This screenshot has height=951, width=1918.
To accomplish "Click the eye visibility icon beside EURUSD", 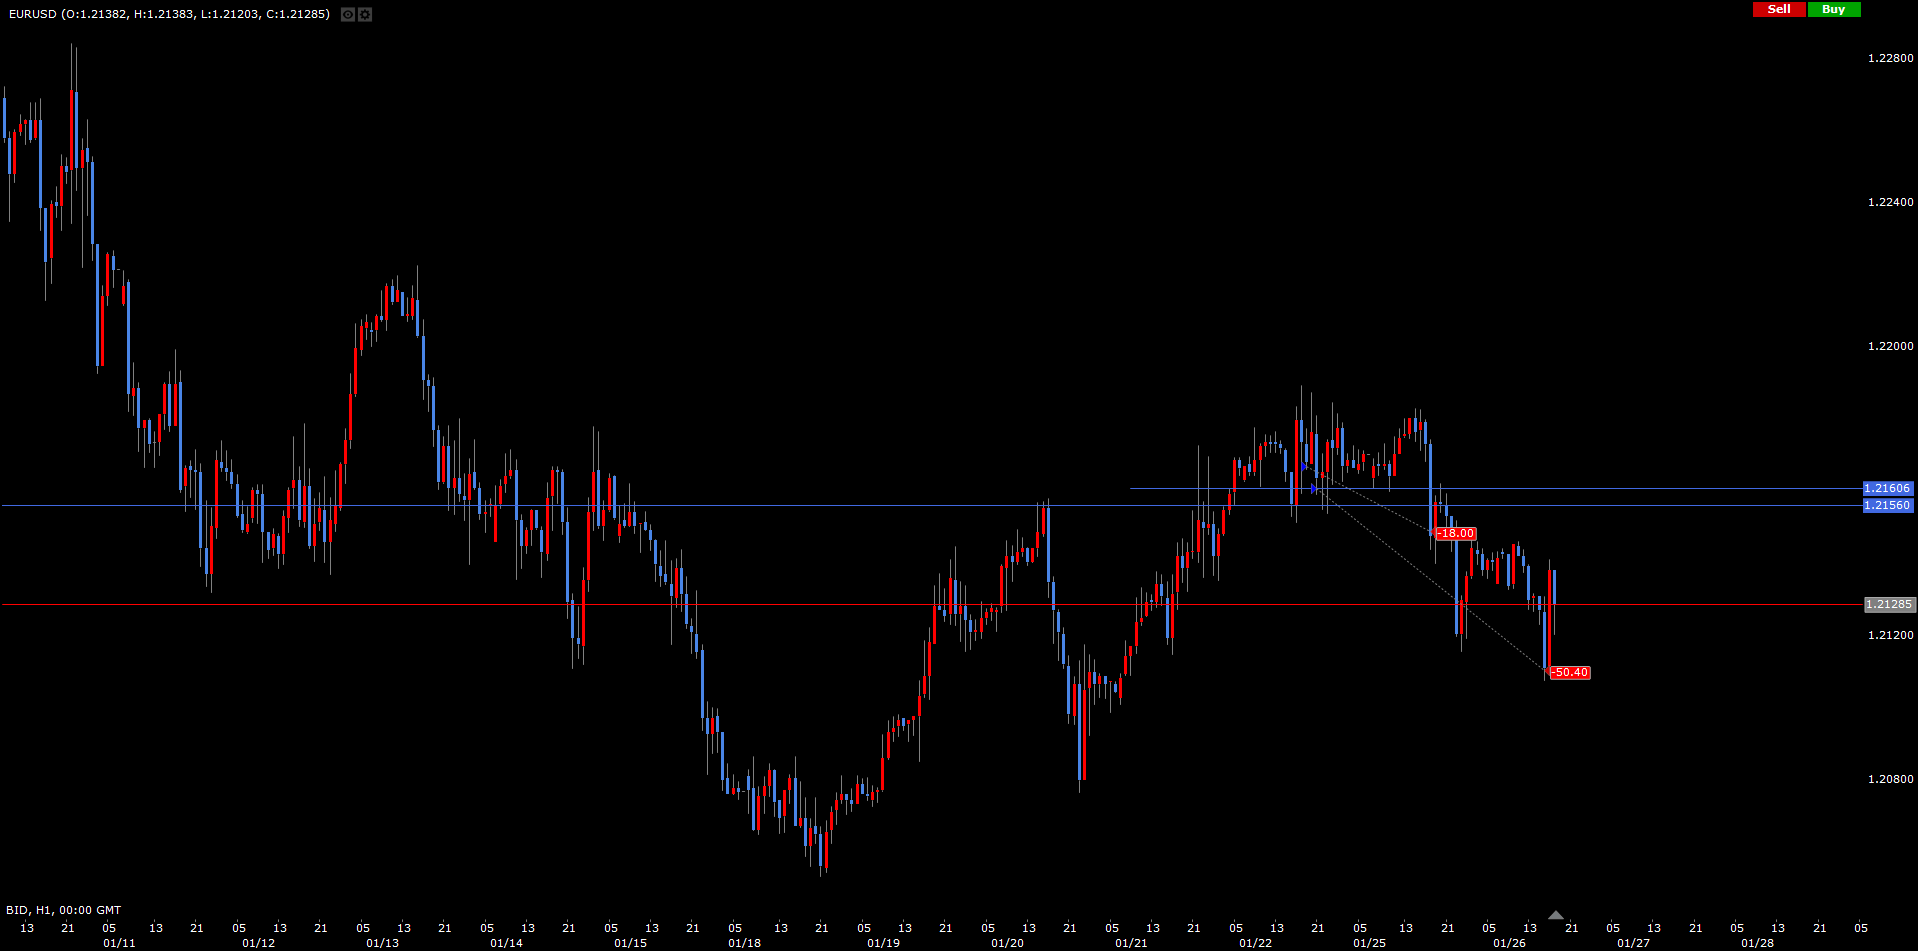I will 348,15.
